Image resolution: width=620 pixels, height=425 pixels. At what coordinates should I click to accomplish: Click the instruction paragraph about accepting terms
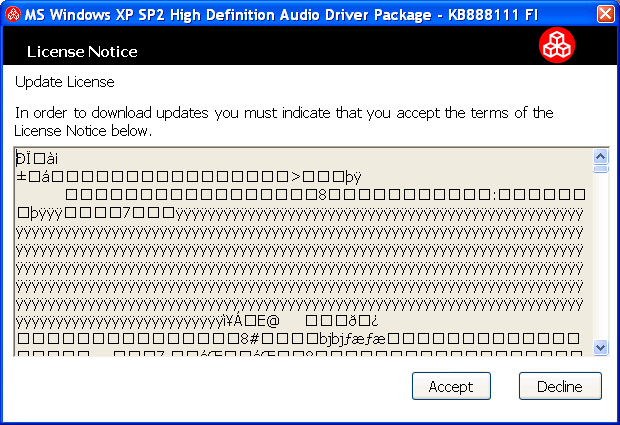[284, 121]
